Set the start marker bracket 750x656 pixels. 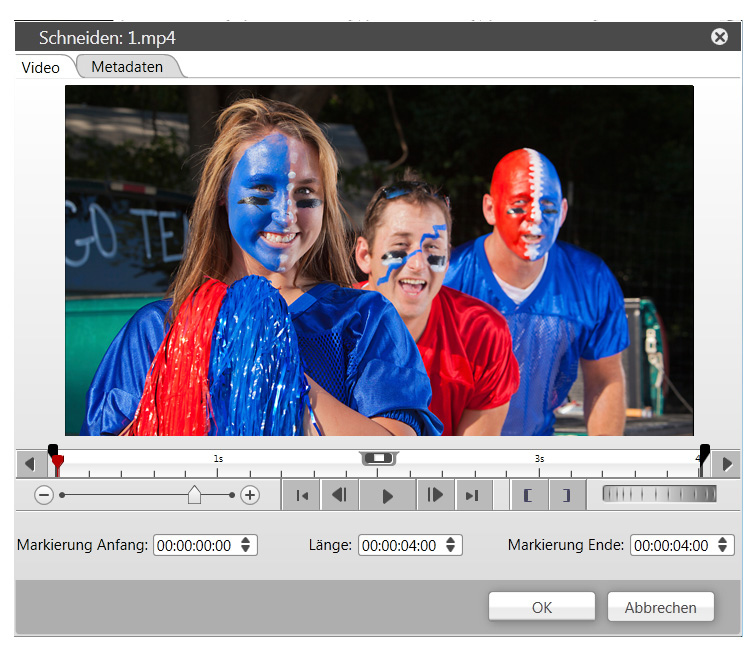[528, 495]
